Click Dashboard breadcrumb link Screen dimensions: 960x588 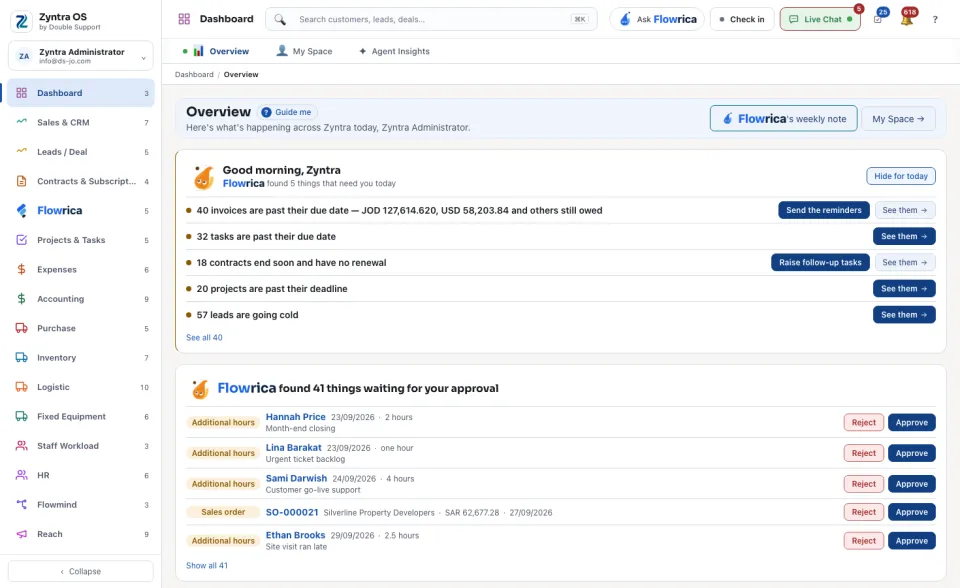point(194,75)
